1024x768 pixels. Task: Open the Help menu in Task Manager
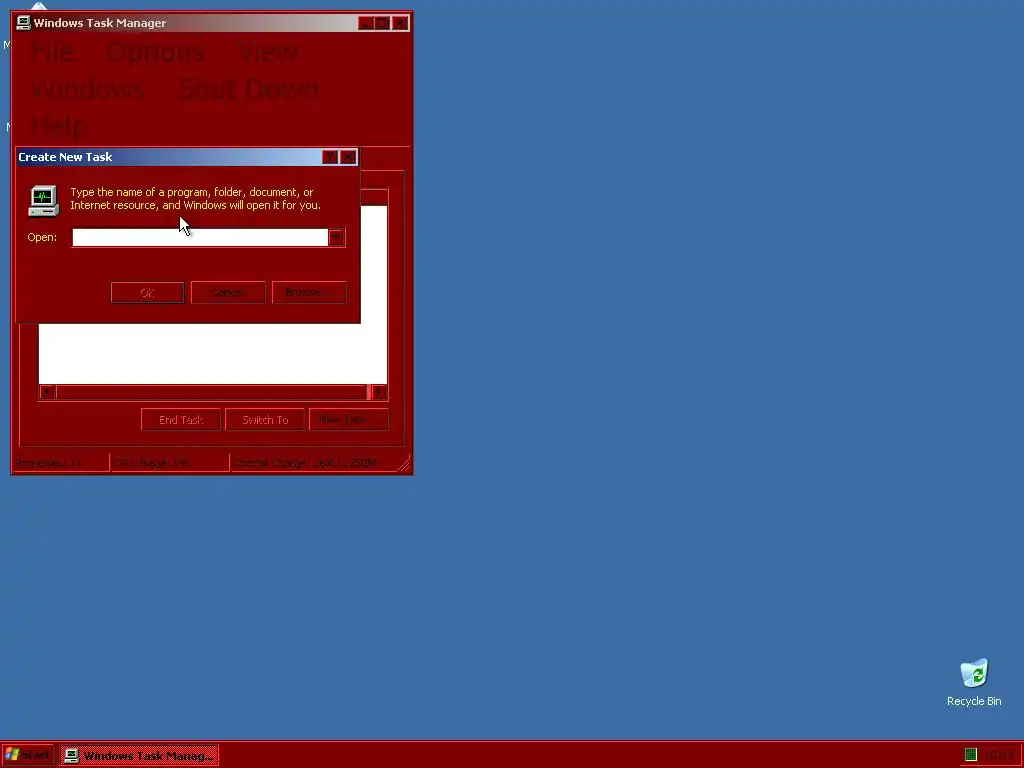[x=58, y=125]
